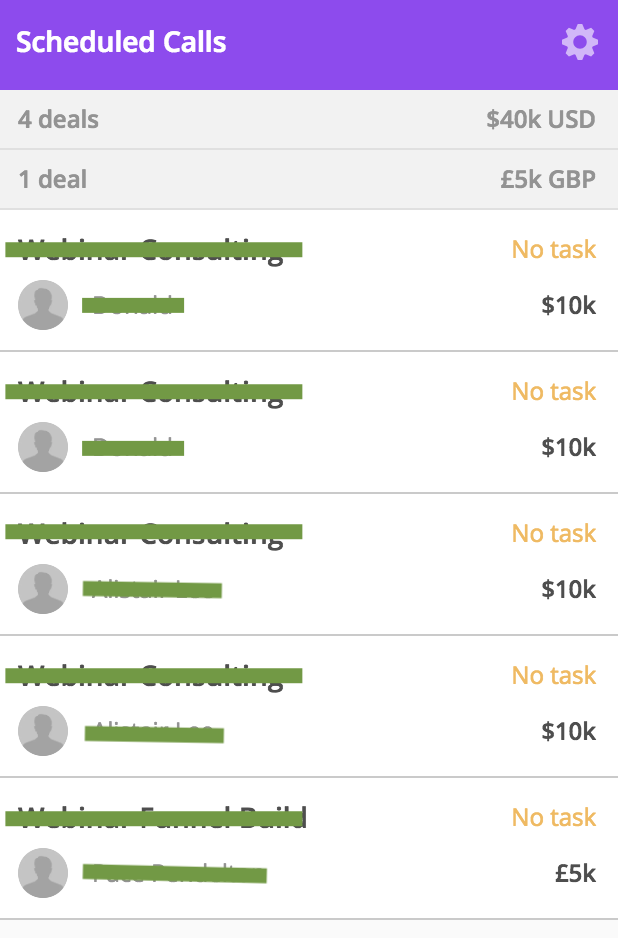Click the fourth deal's contact avatar
The height and width of the screenshot is (938, 618).
pyautogui.click(x=42, y=731)
